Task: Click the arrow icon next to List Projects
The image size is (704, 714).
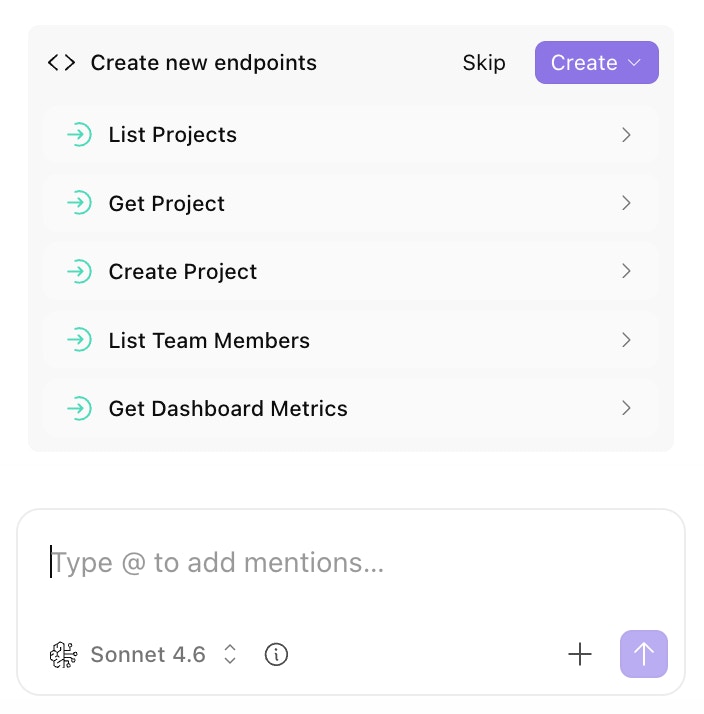Action: pos(79,135)
